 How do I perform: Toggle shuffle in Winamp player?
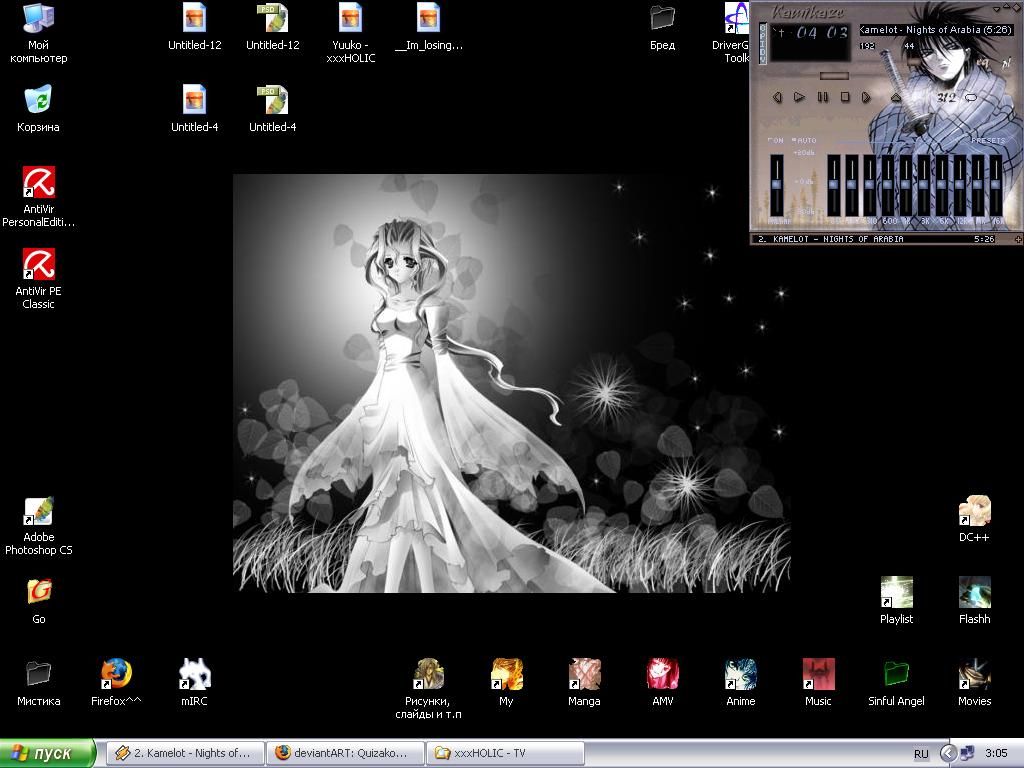pyautogui.click(x=946, y=97)
